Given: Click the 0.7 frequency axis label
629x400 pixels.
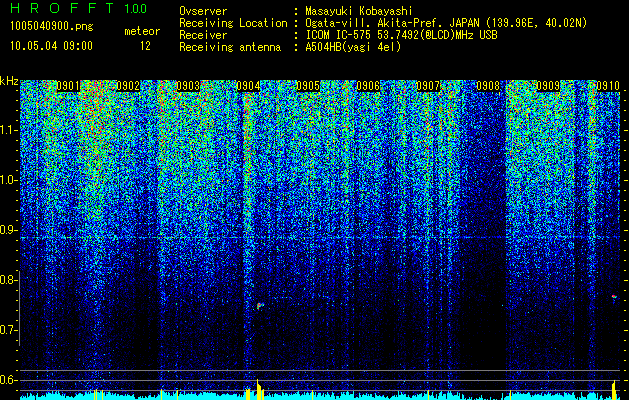Looking at the screenshot, I should coord(9,330).
